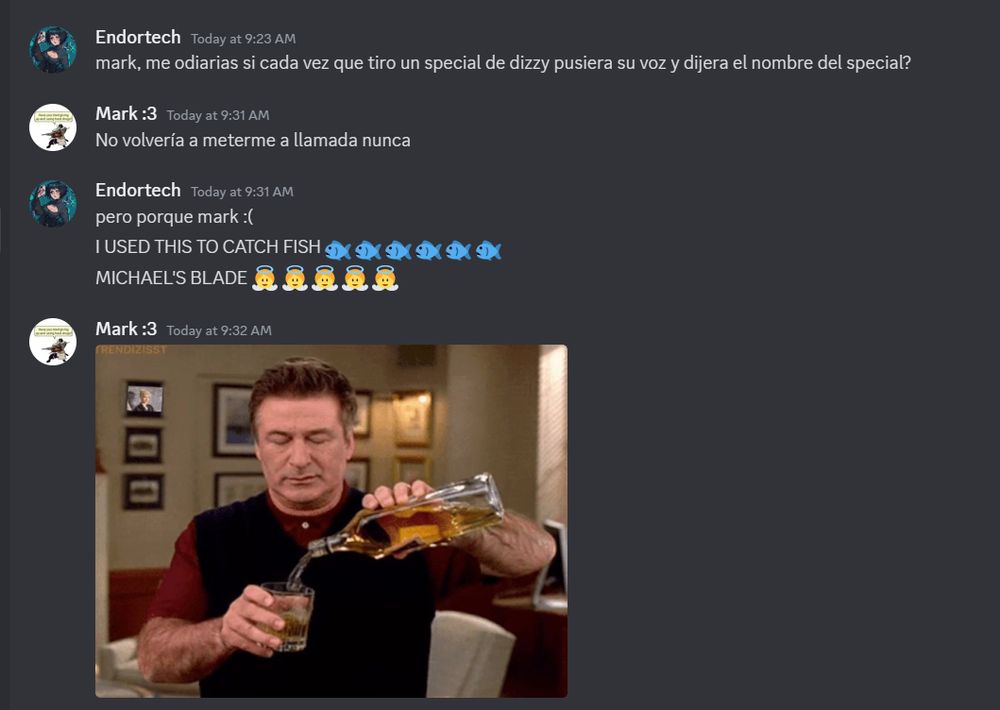Open Endortech's avatar on first message
The image size is (1000, 710).
coord(53,50)
